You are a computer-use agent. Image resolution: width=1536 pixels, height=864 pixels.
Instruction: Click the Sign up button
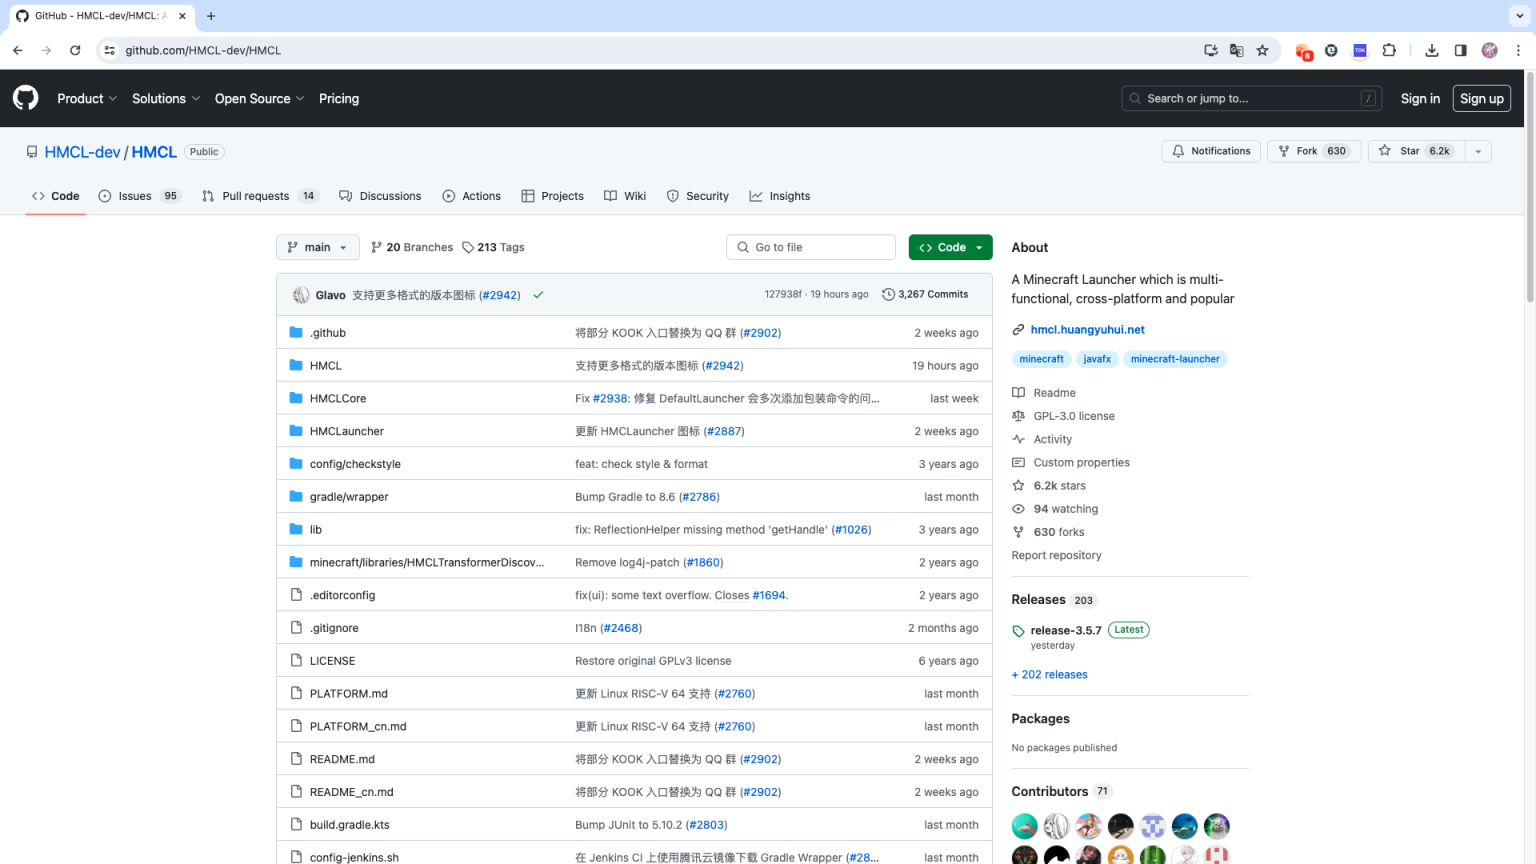coord(1481,98)
